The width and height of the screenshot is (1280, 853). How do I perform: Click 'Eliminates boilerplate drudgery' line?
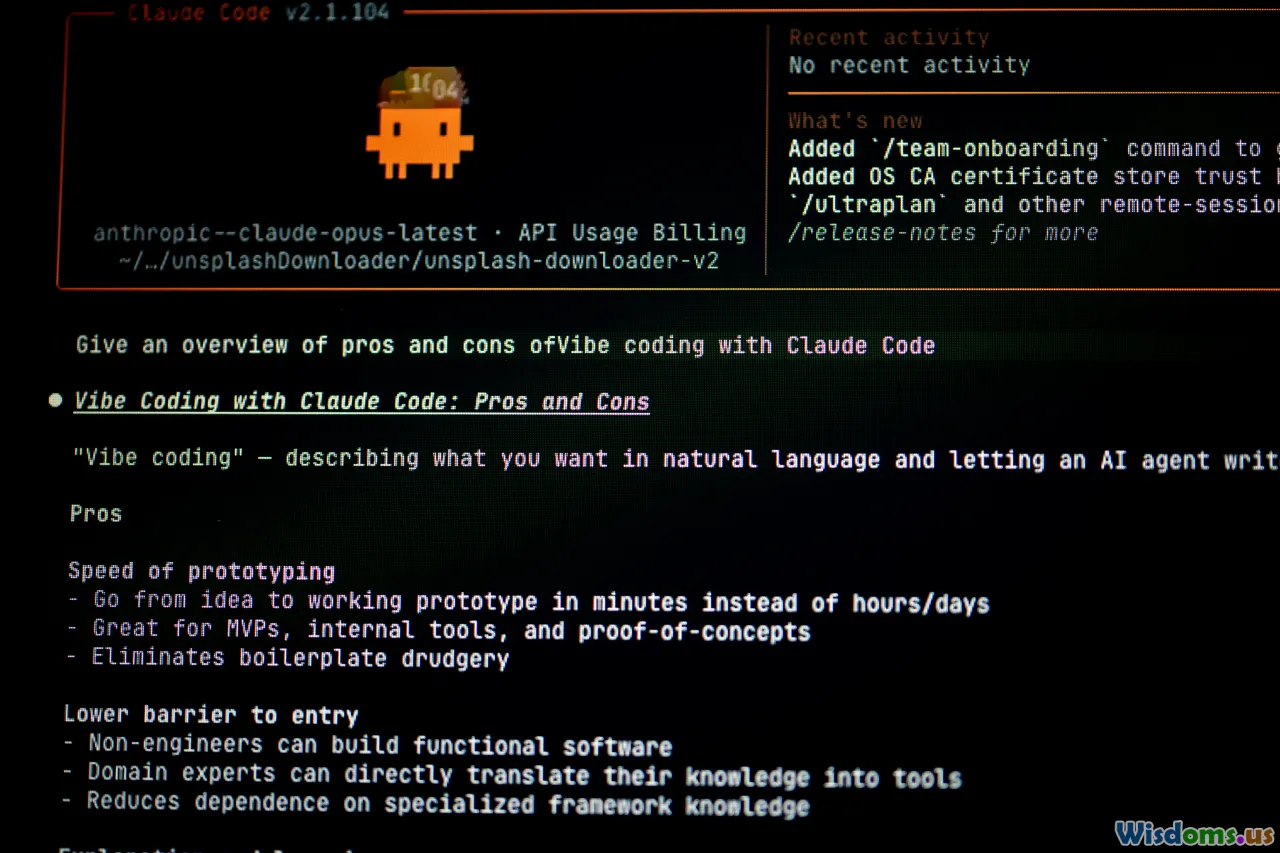click(288, 658)
